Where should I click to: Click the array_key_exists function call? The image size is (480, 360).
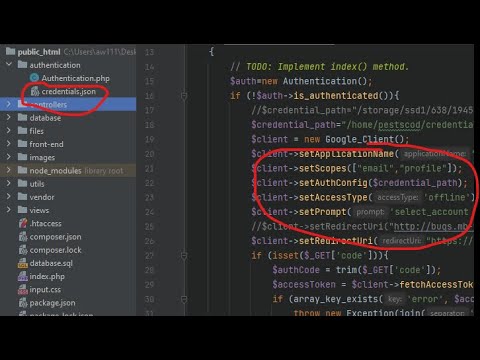(x=336, y=299)
